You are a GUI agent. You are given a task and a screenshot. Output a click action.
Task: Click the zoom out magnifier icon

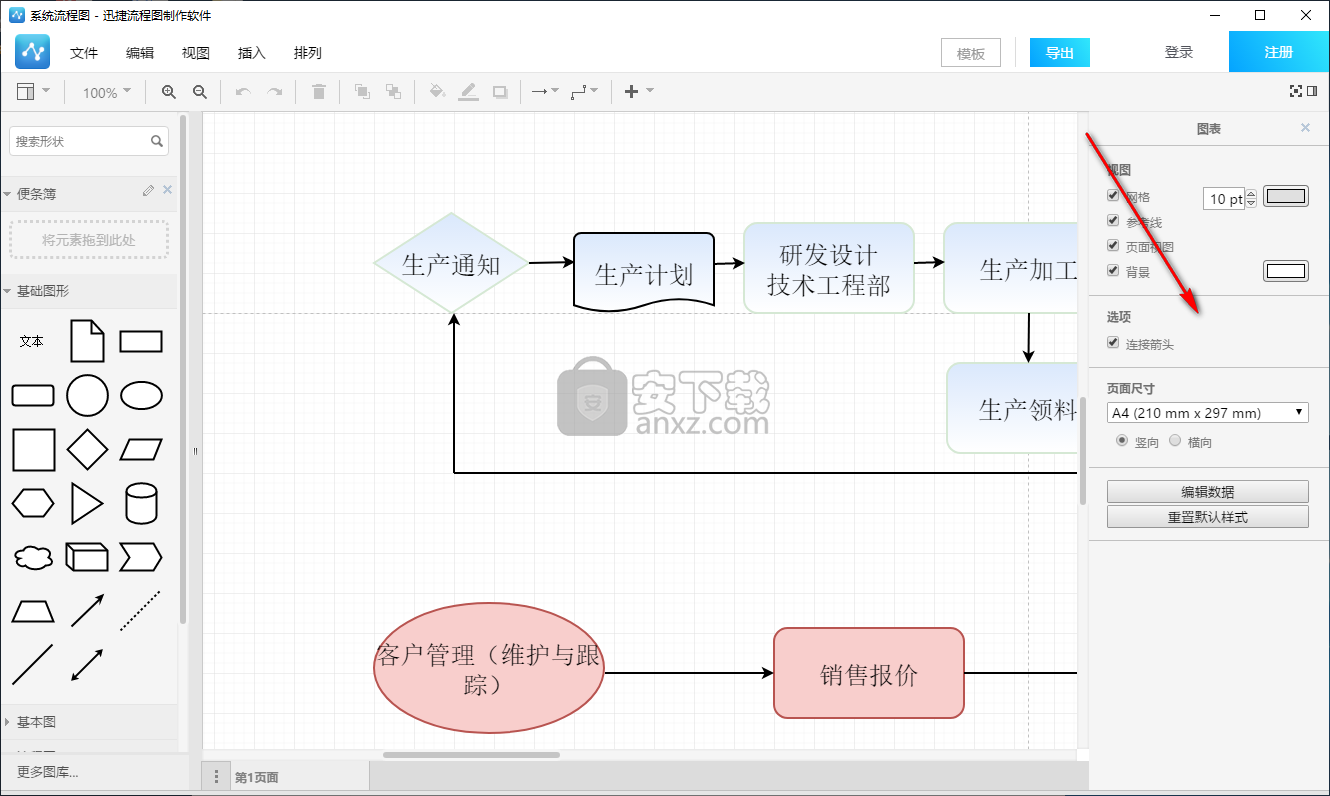(200, 92)
